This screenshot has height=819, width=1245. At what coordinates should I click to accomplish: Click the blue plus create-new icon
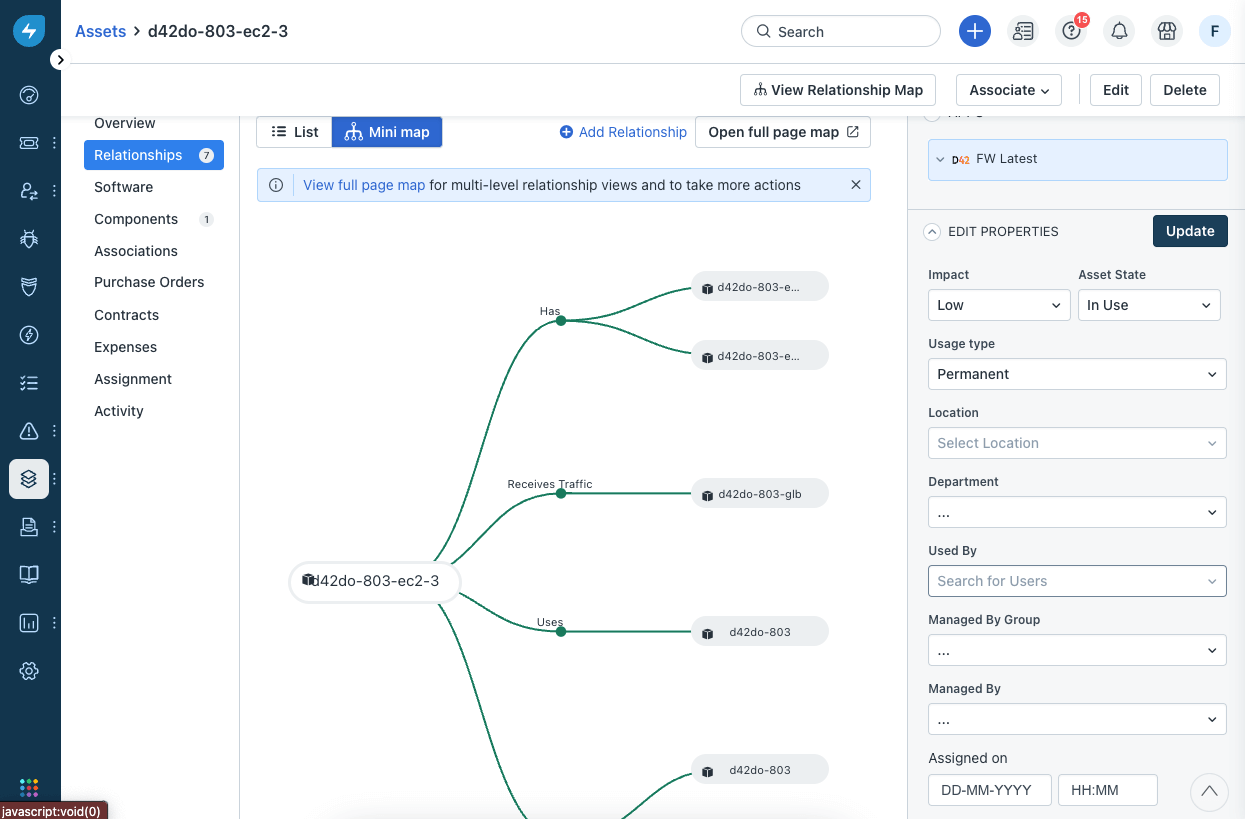(x=974, y=31)
